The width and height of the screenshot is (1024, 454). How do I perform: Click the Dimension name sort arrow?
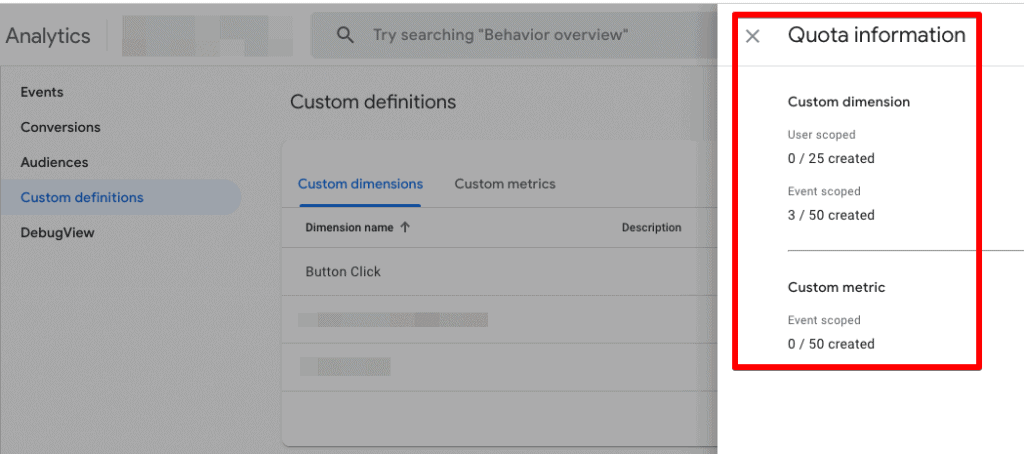tap(405, 228)
